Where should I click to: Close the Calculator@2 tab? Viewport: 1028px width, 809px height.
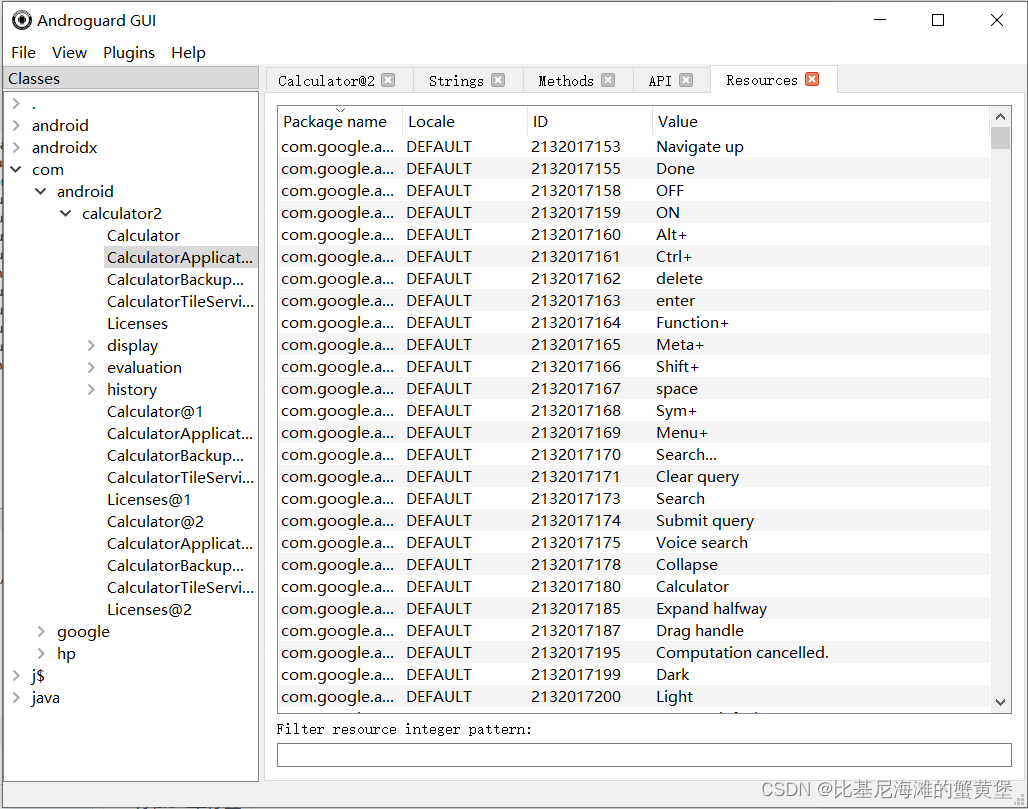388,80
